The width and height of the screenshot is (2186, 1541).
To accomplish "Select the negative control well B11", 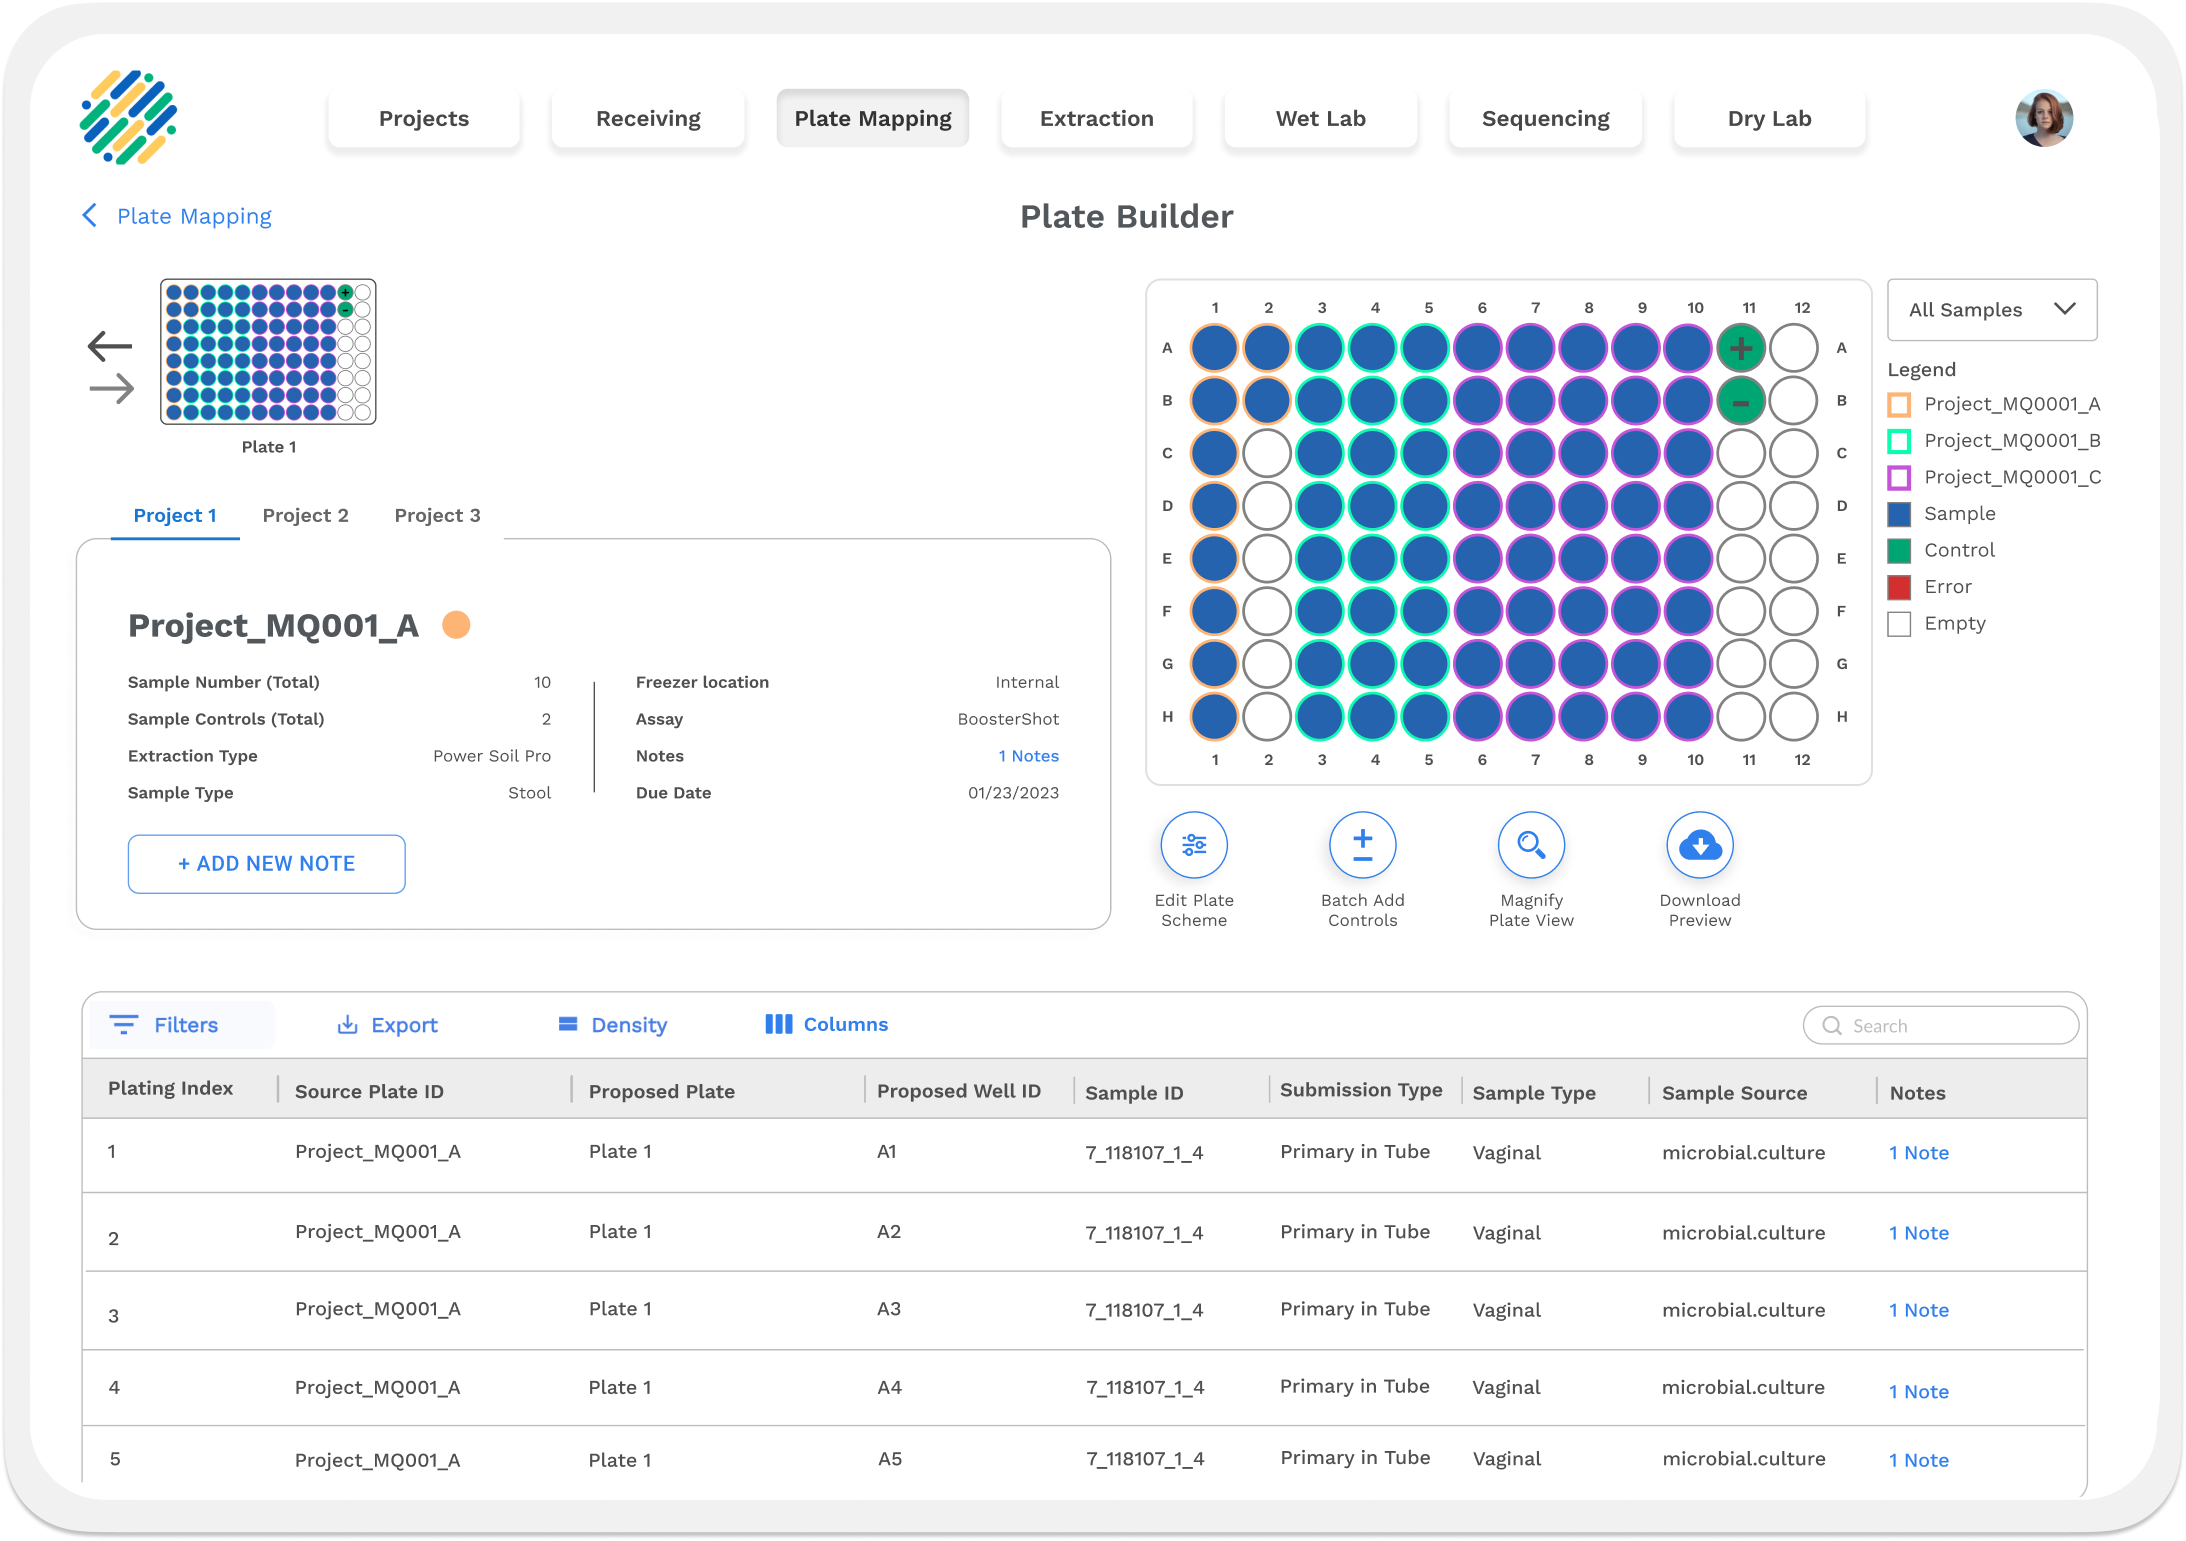I will pyautogui.click(x=1740, y=402).
